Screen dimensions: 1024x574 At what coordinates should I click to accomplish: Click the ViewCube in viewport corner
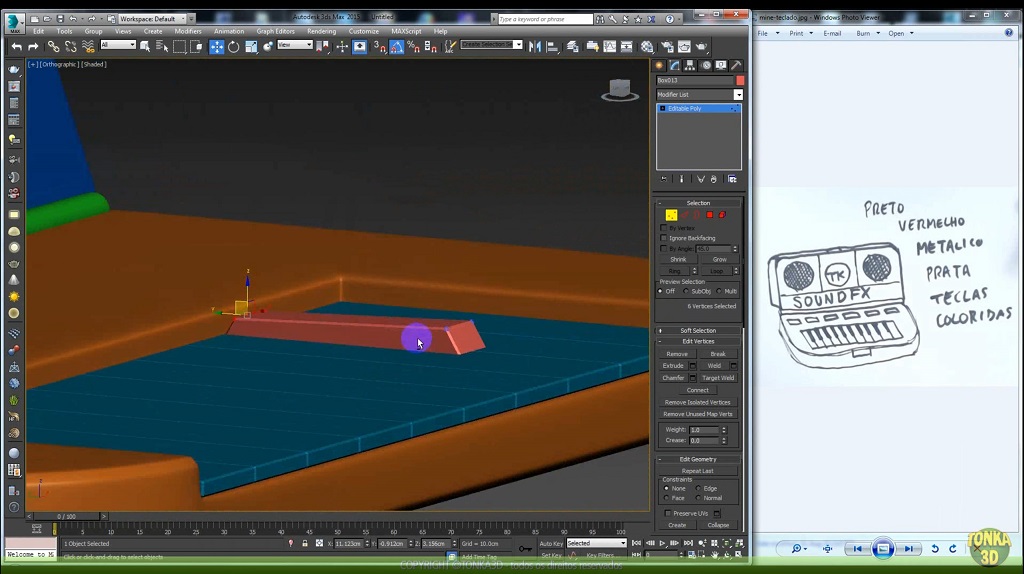click(620, 90)
